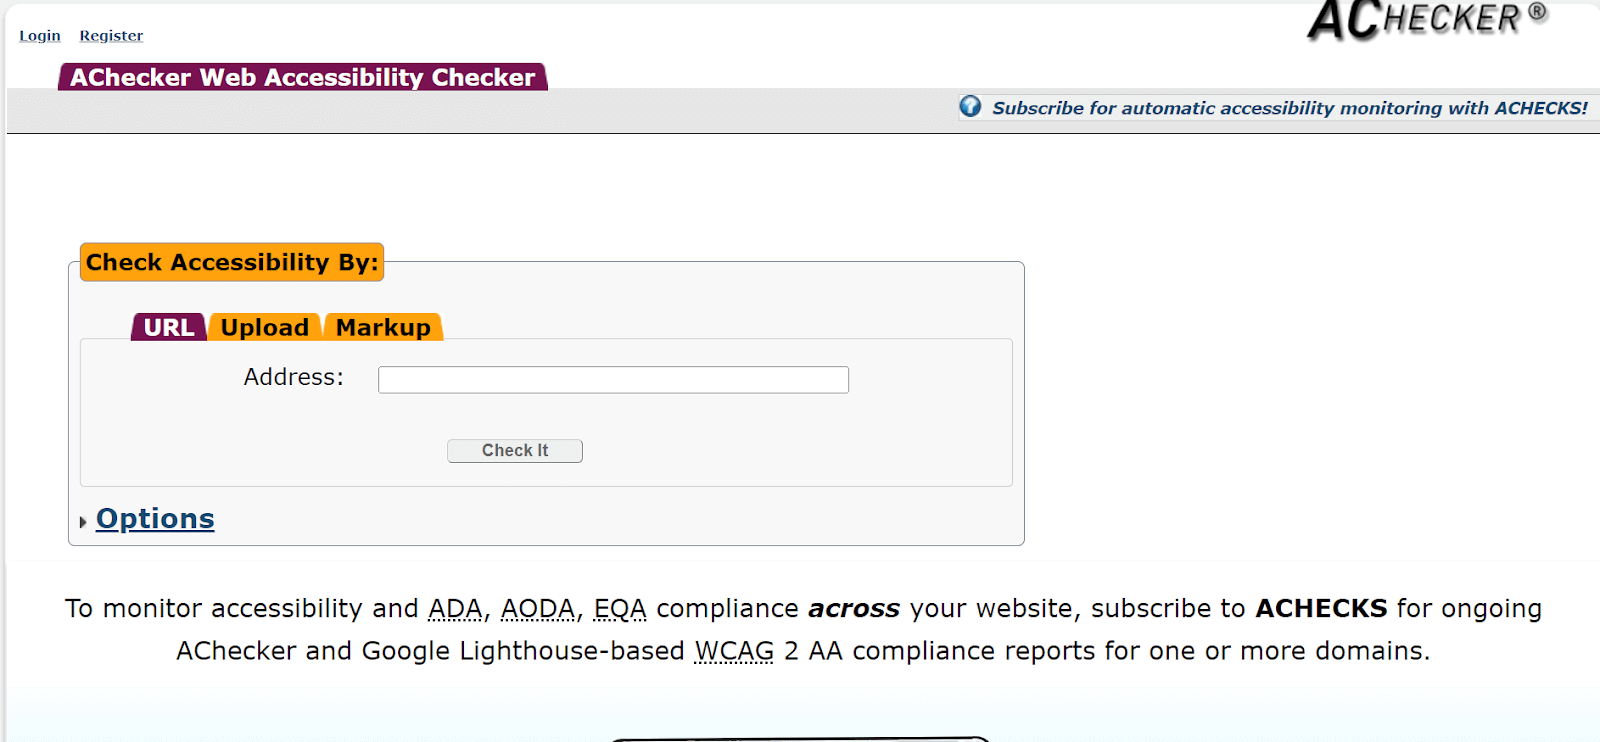Click the AChecker Web Accessibility Checker header banner
Image resolution: width=1600 pixels, height=742 pixels.
(300, 77)
